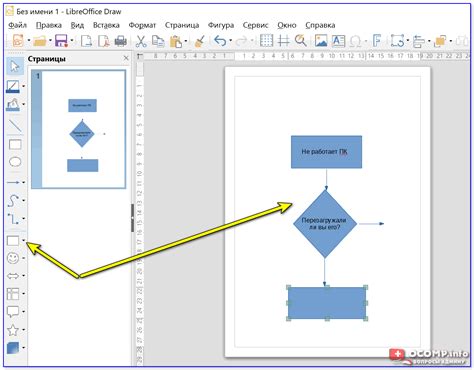Screen dimensions: 474x370
Task: Select the page 1 thumbnail
Action: 79,129
